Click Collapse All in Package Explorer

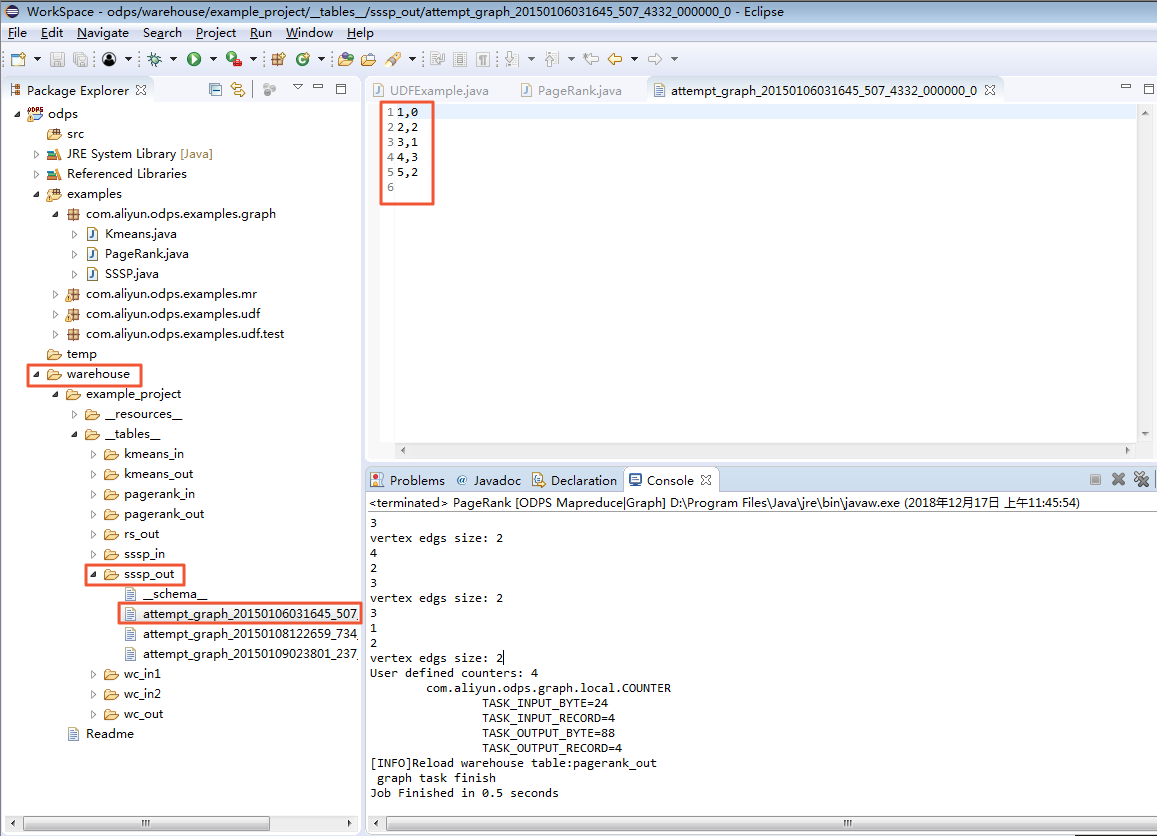click(x=215, y=89)
